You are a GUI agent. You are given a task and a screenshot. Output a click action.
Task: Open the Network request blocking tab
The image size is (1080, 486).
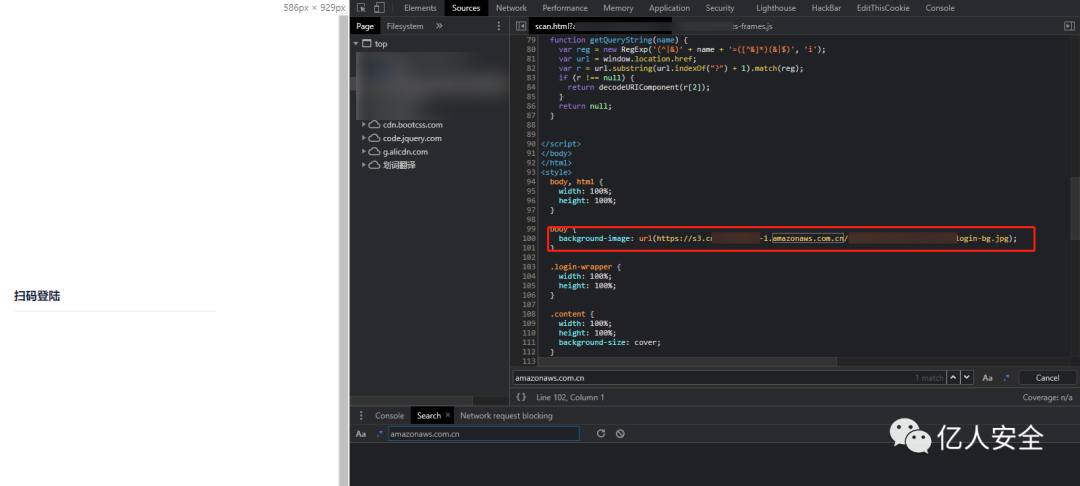(506, 416)
